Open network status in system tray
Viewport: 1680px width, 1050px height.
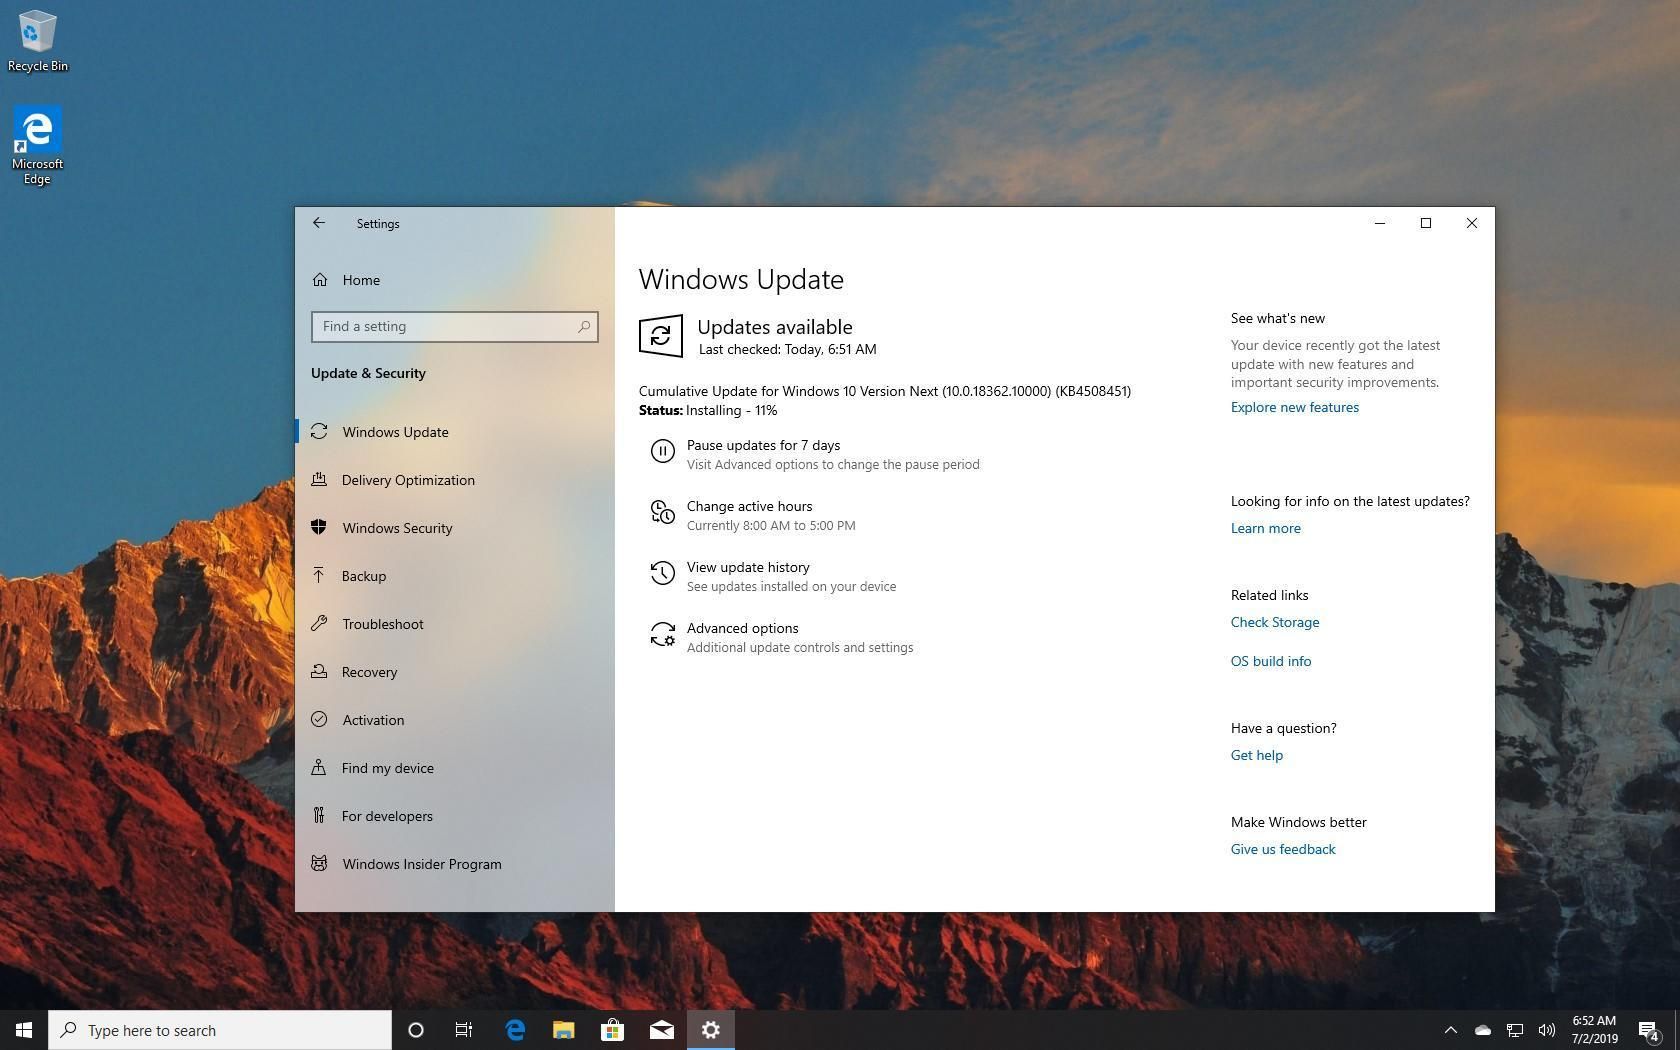1515,1030
